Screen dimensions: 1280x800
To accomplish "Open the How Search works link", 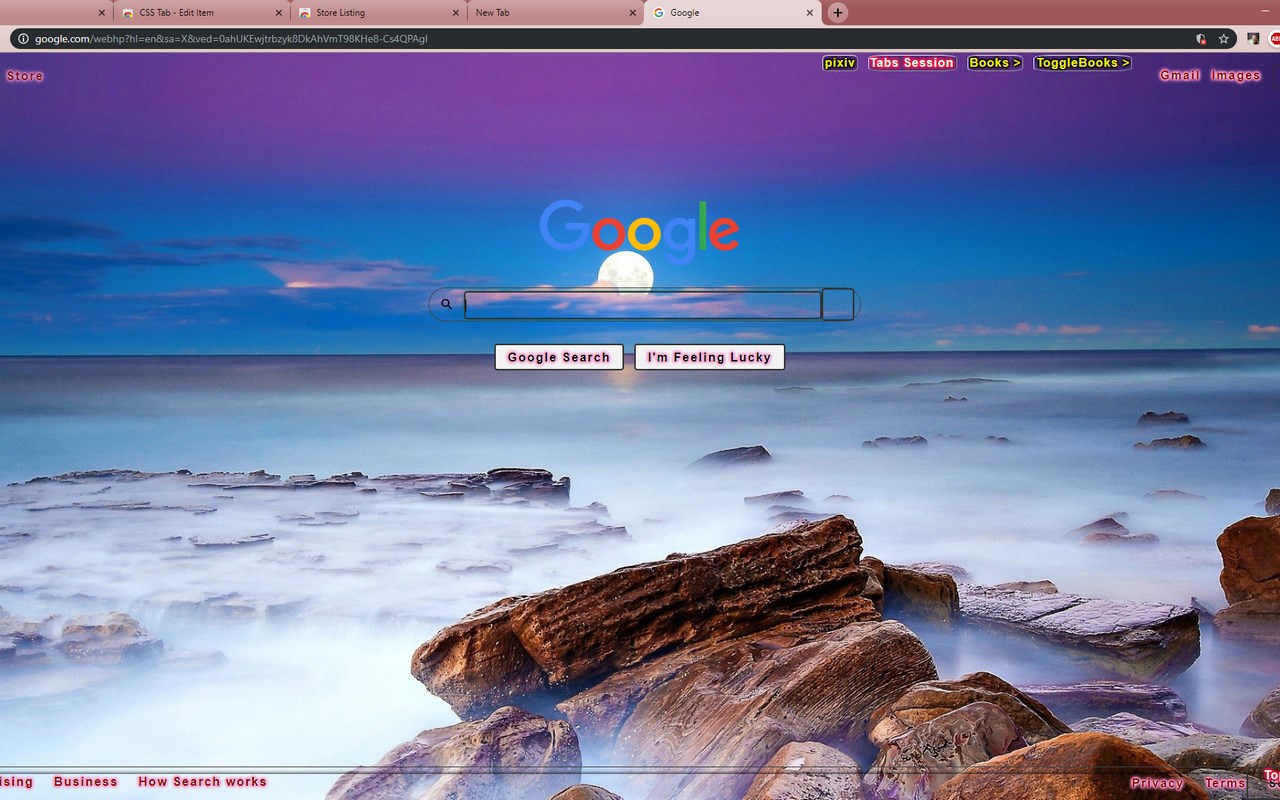I will pyautogui.click(x=203, y=782).
